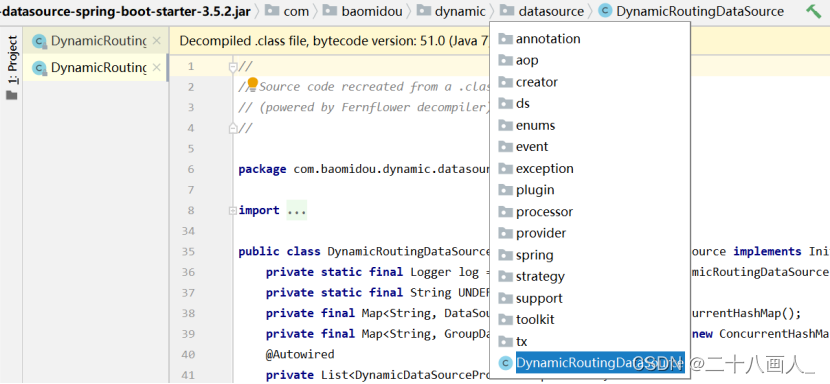The height and width of the screenshot is (384, 830).
Task: Click the creator folder icon
Action: pyautogui.click(x=506, y=82)
